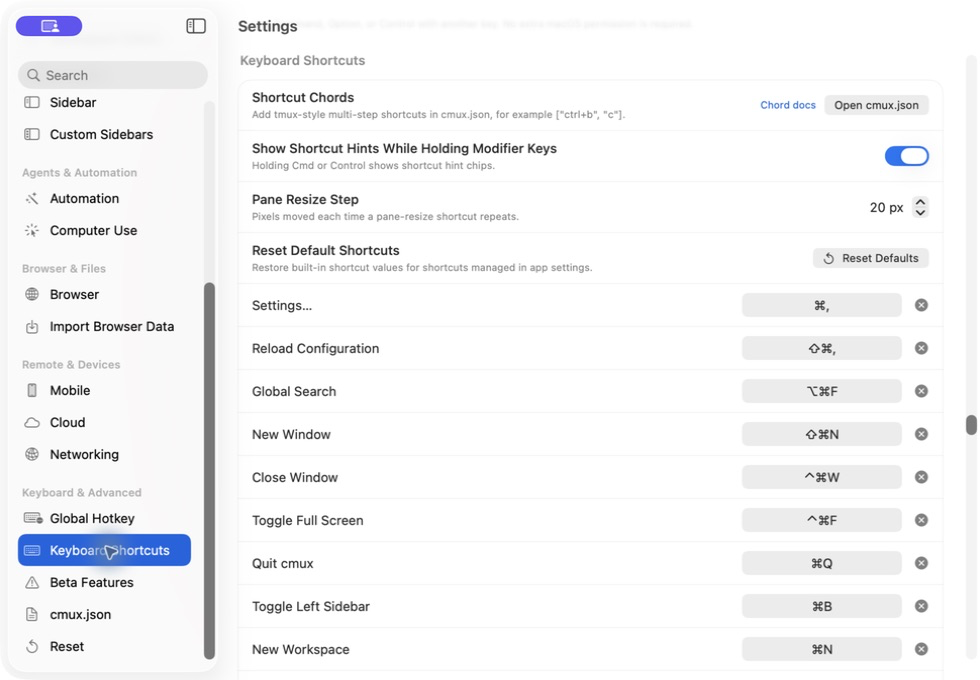Image resolution: width=980 pixels, height=680 pixels.
Task: Edit the New Window shortcut field
Action: pyautogui.click(x=821, y=434)
